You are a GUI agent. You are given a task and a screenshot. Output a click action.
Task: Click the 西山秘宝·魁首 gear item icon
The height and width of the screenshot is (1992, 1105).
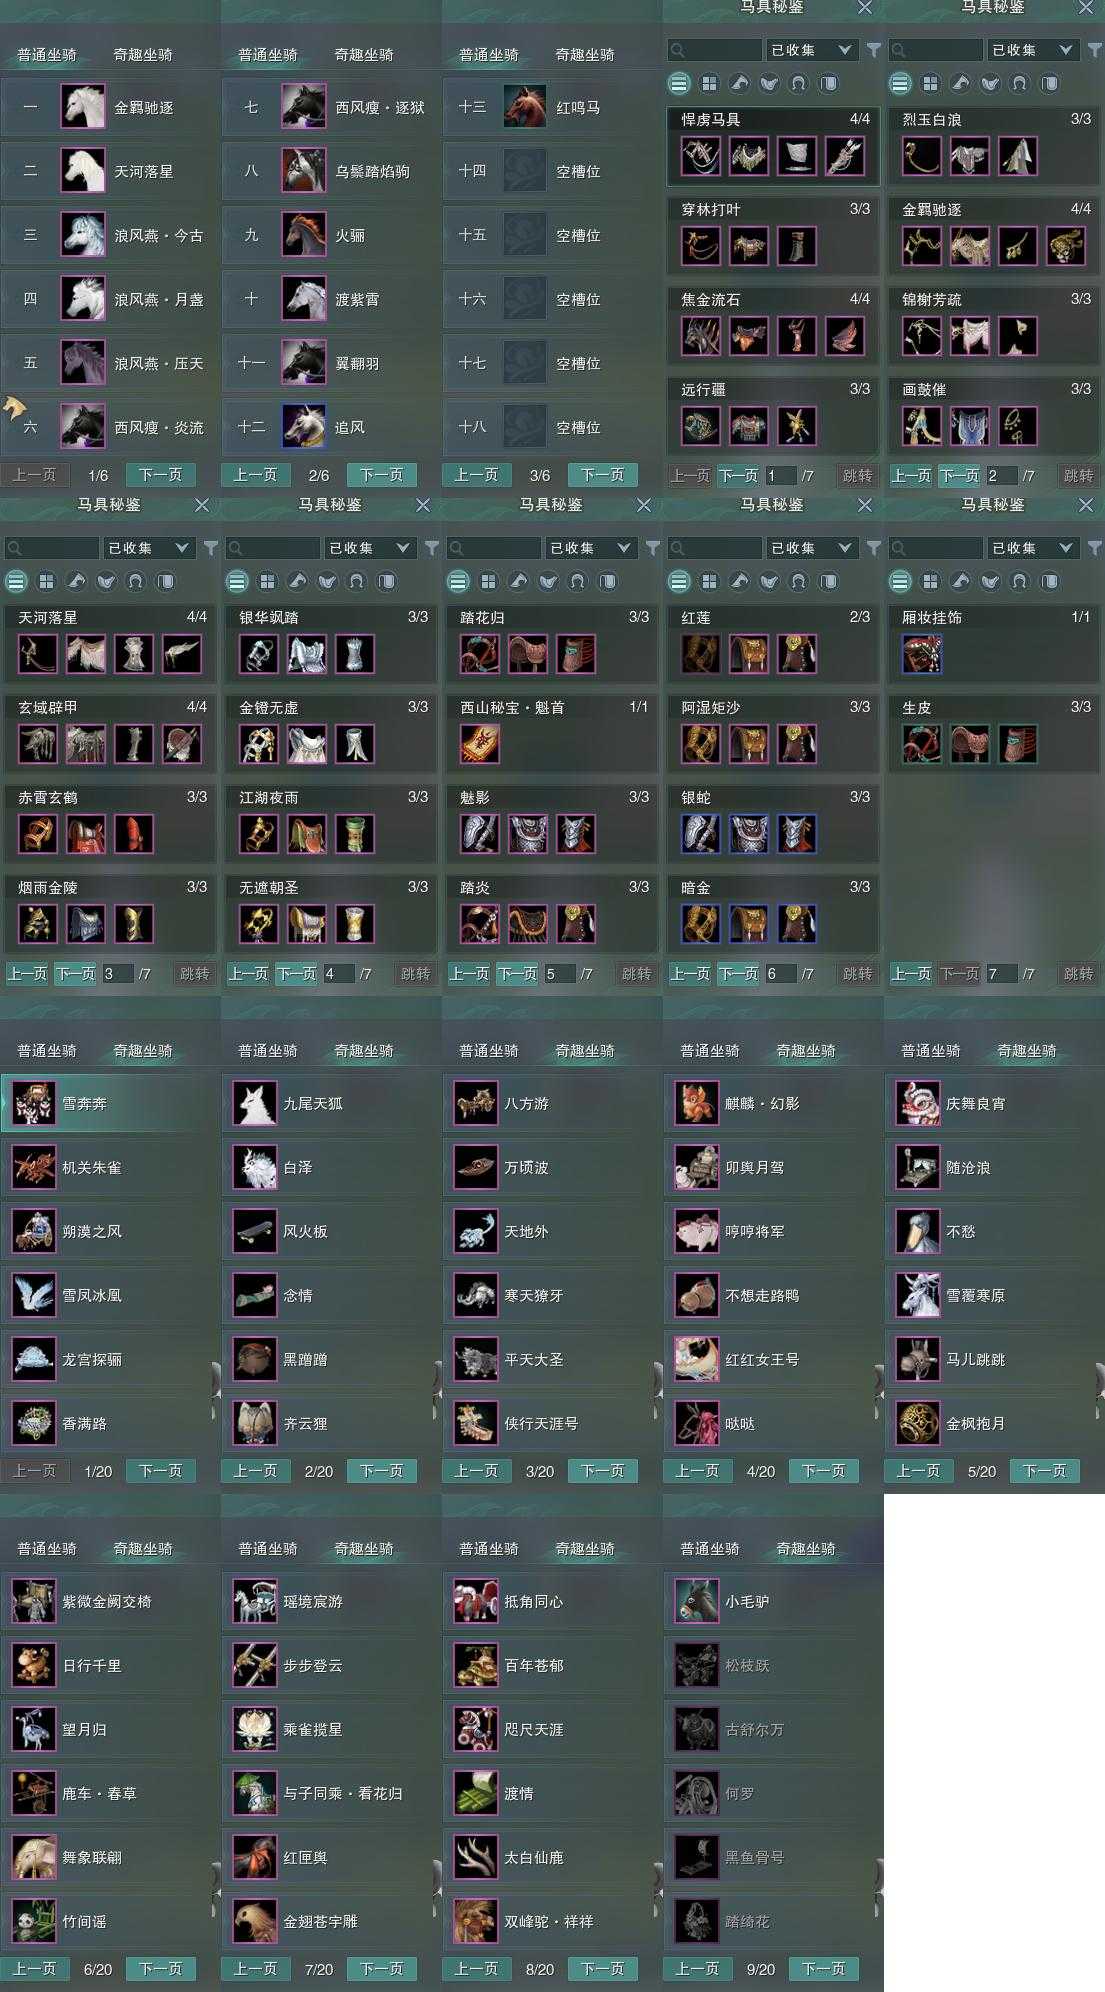[x=480, y=744]
